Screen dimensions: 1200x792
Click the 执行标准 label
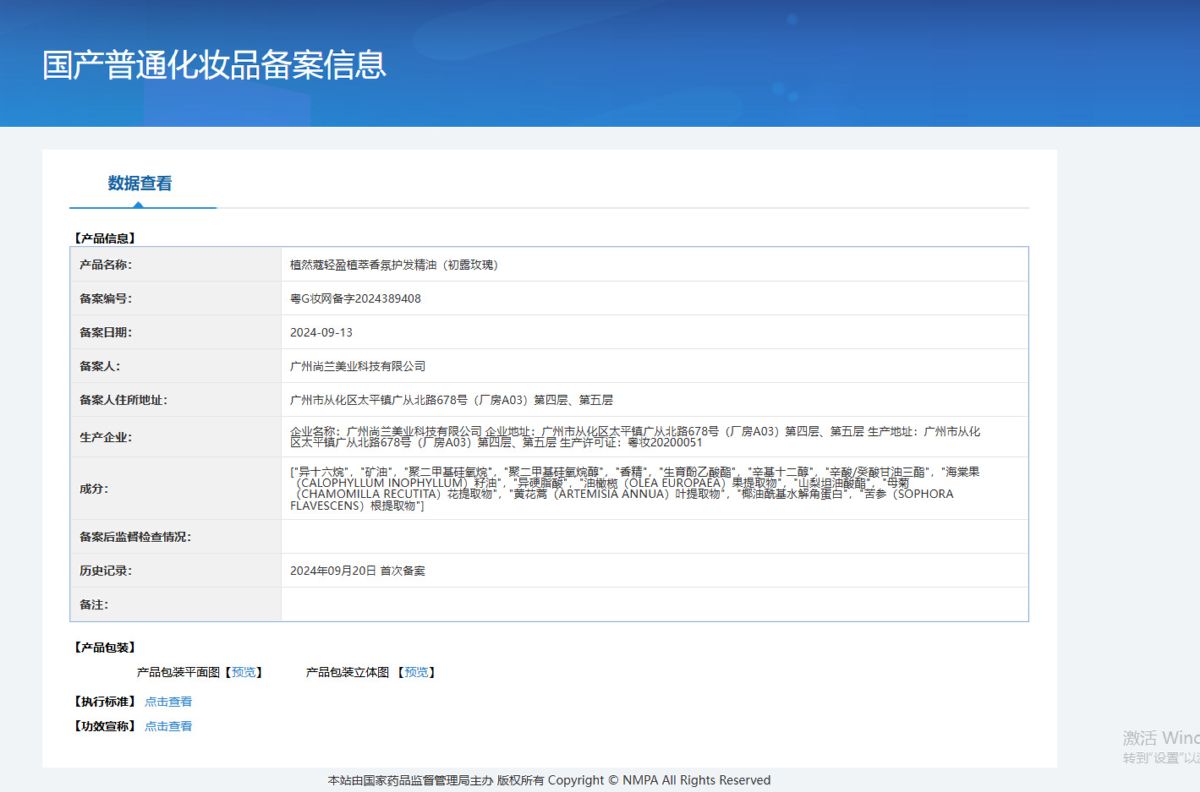[x=105, y=702]
